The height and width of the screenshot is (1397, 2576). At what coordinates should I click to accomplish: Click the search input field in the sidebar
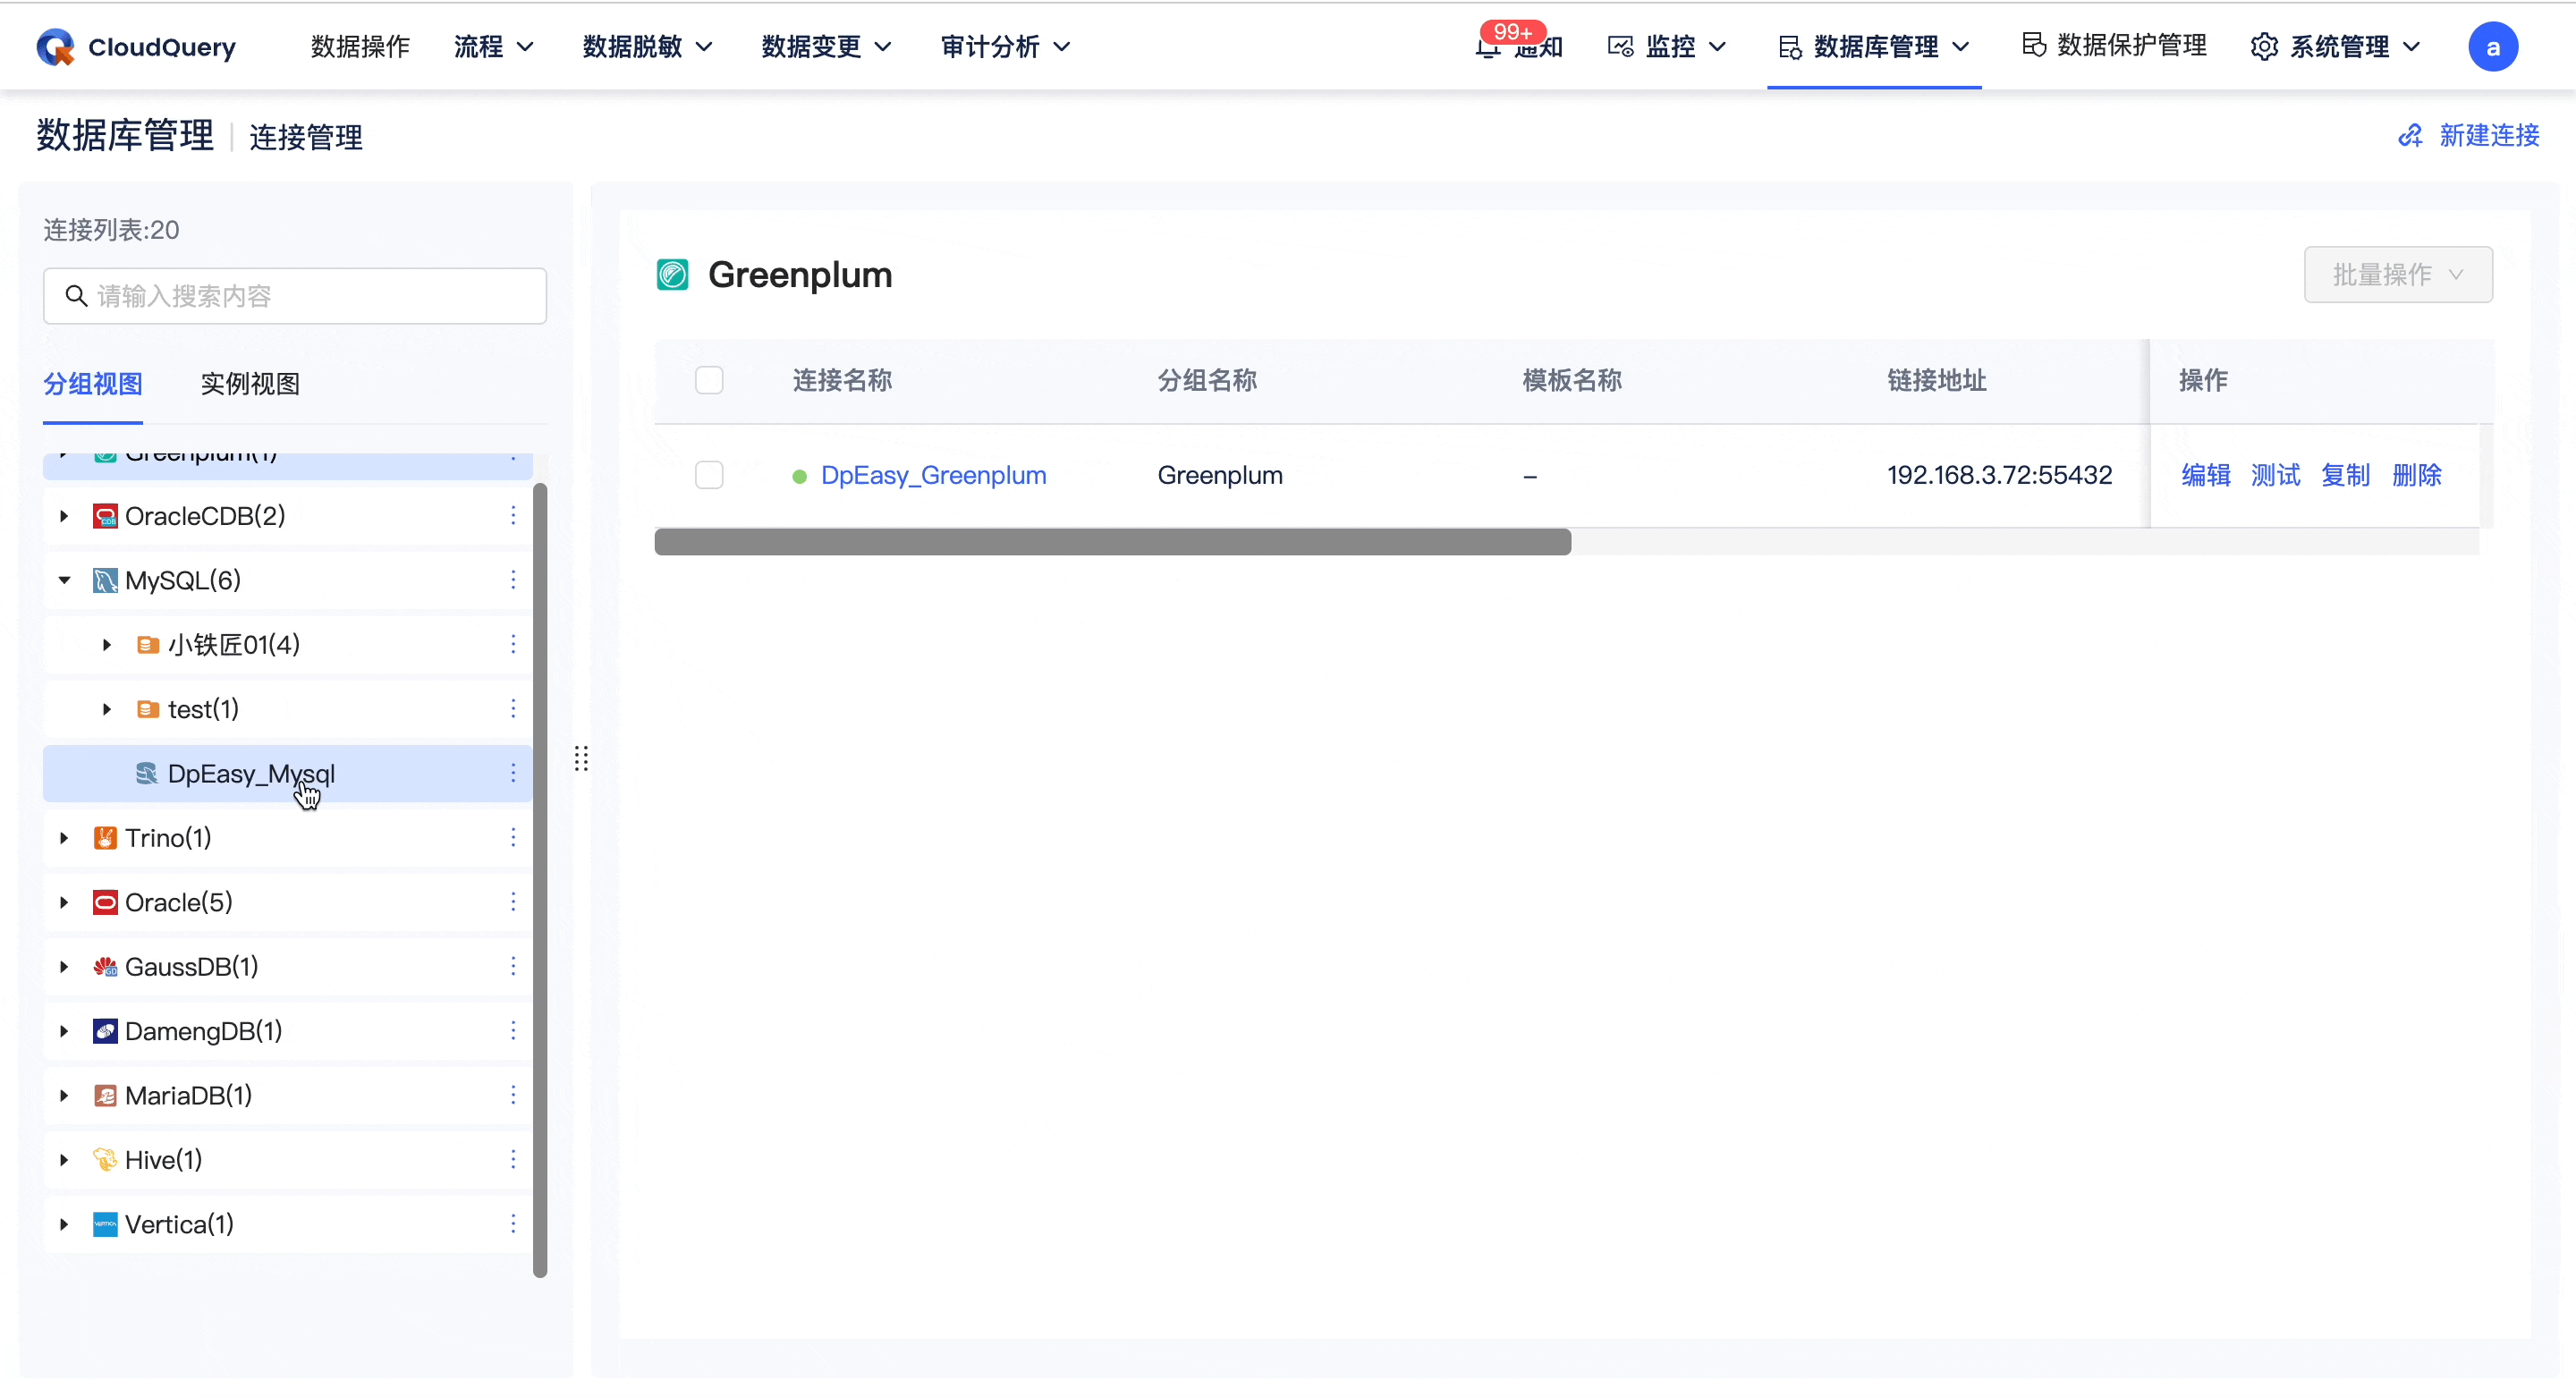294,295
